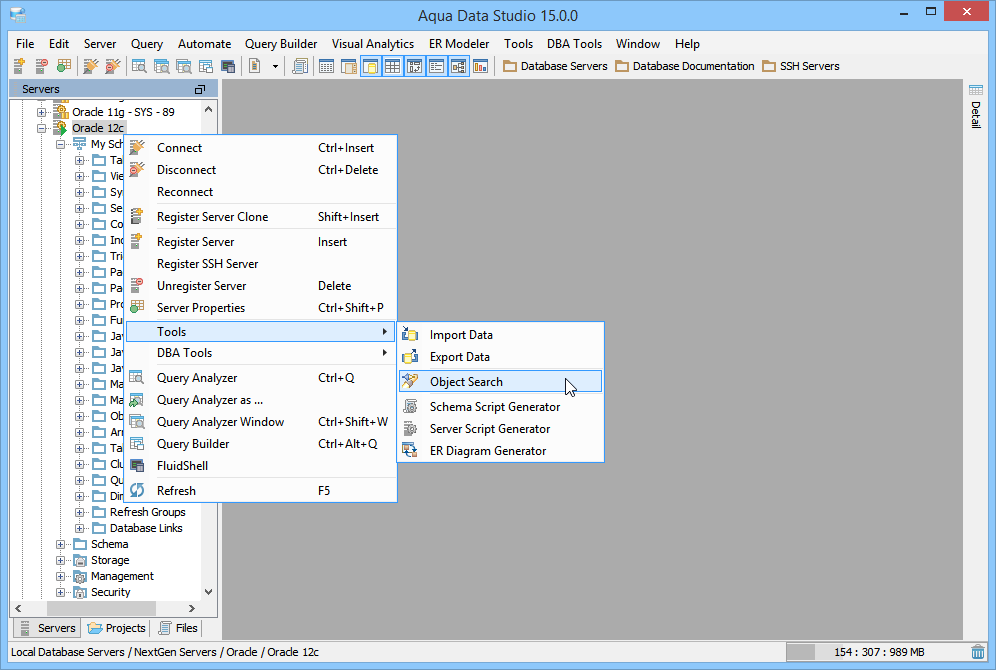996x670 pixels.
Task: Choose Connect in the context menu
Action: (261, 148)
